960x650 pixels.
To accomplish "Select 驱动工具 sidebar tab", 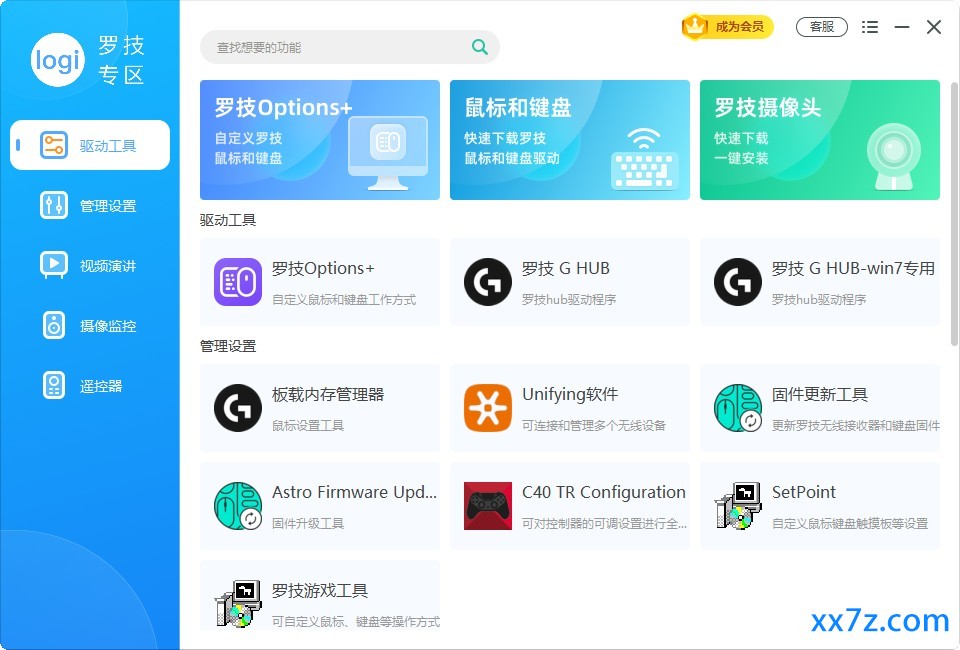I will click(x=90, y=145).
